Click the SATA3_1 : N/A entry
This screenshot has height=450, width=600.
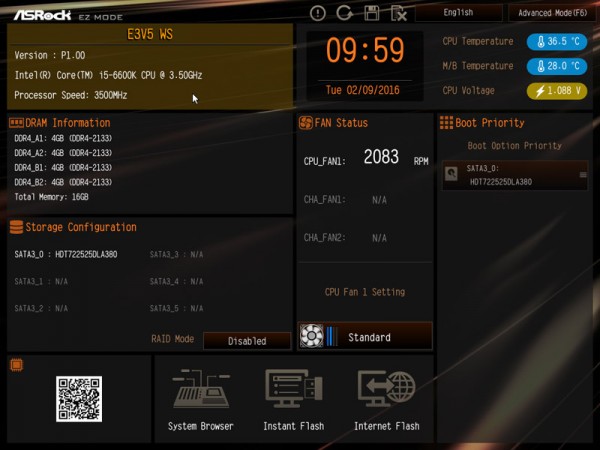41,282
